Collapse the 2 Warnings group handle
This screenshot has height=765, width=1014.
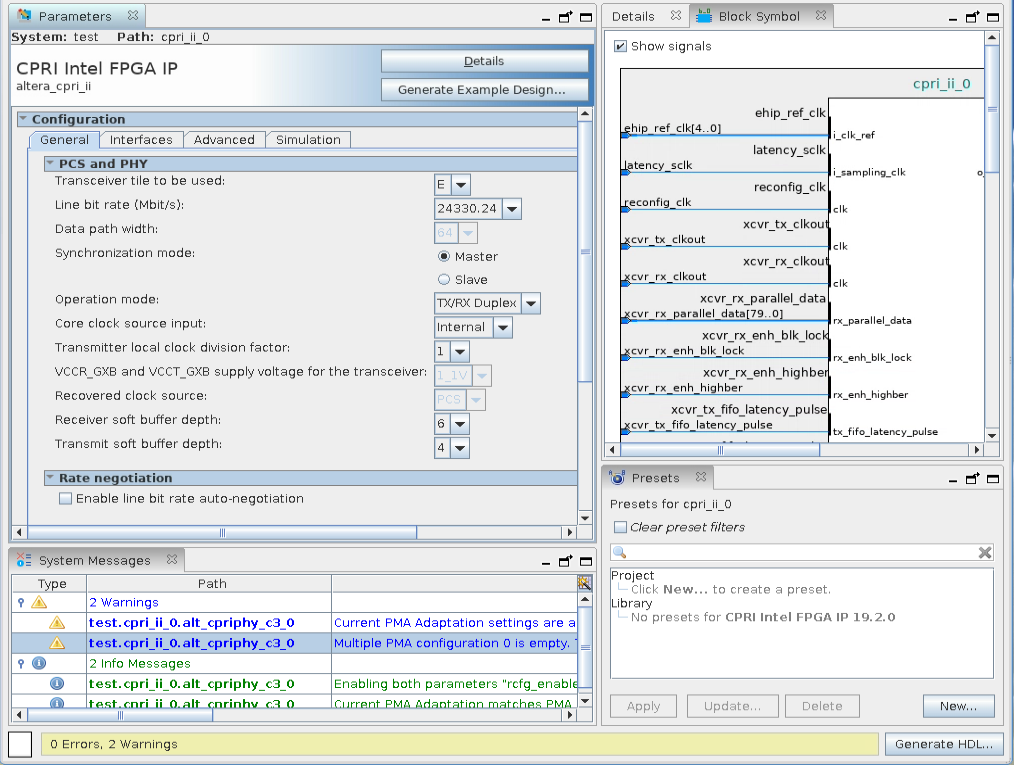pyautogui.click(x=21, y=603)
